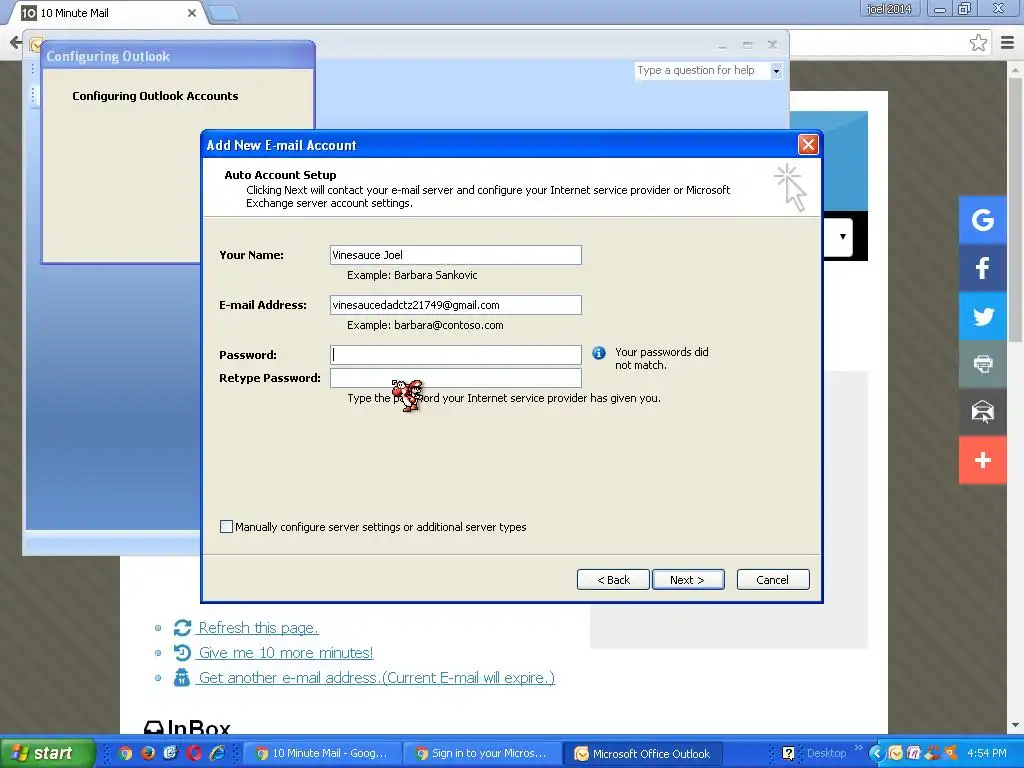Click the help icon in the taskbar
Screen dimensions: 1024x768
[788, 754]
